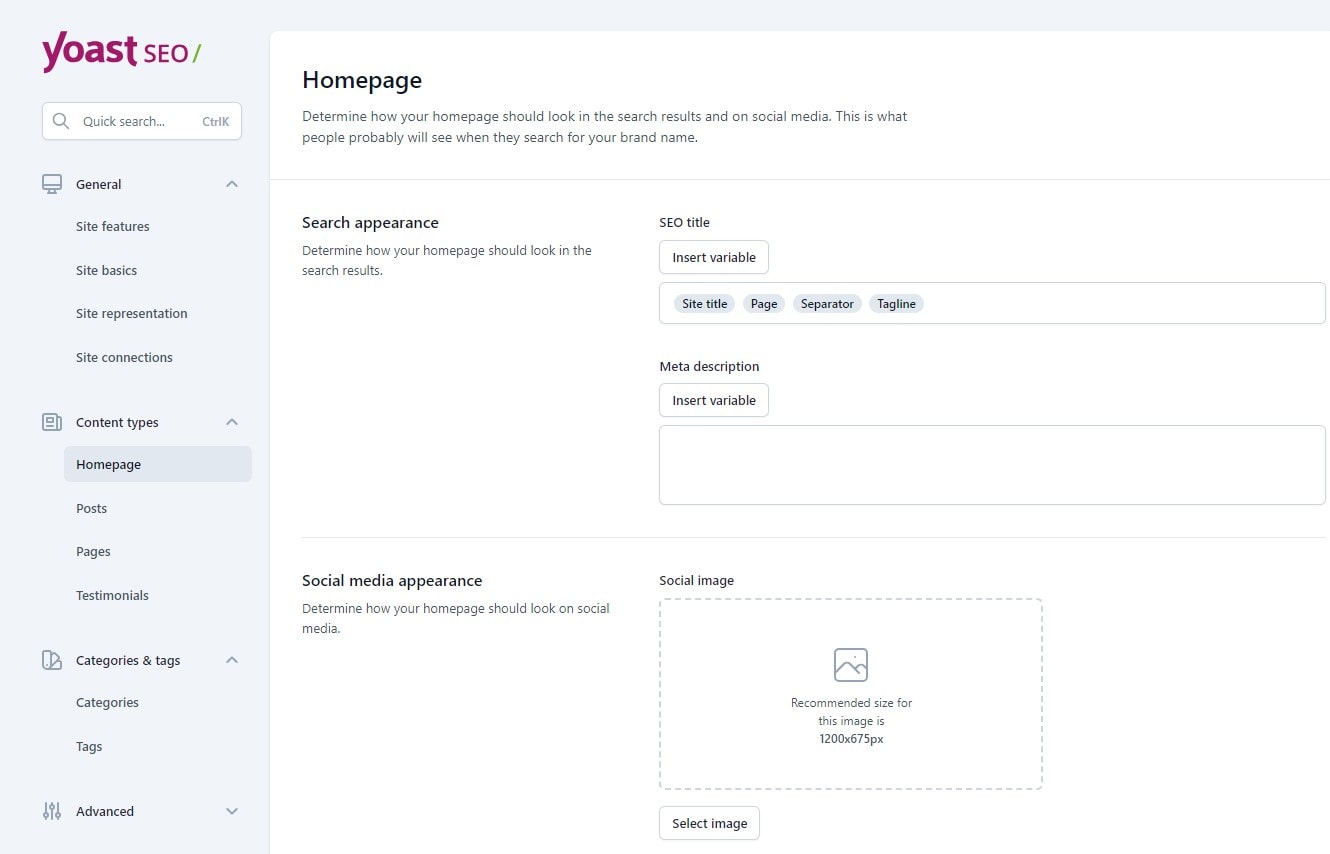The width and height of the screenshot is (1330, 854).
Task: Click inside the Meta description textarea
Action: click(992, 465)
